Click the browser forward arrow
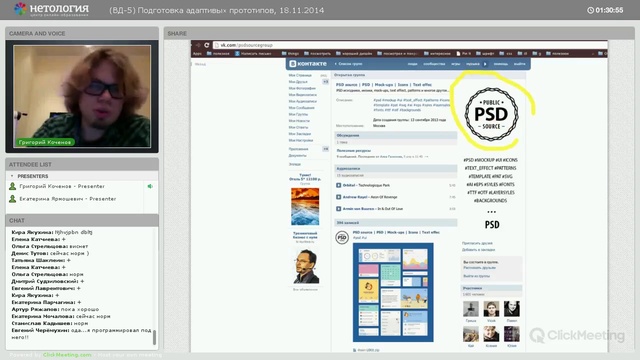The width and height of the screenshot is (640, 360). [198, 45]
